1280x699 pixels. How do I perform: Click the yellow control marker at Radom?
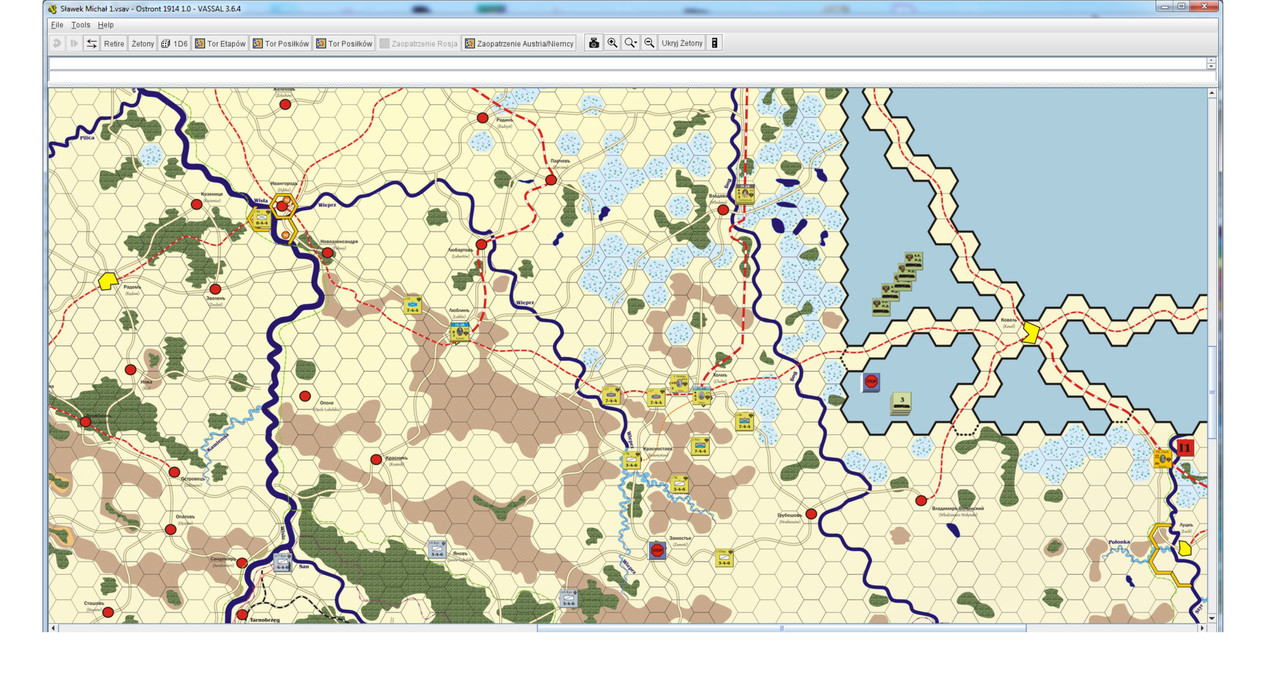[x=108, y=282]
